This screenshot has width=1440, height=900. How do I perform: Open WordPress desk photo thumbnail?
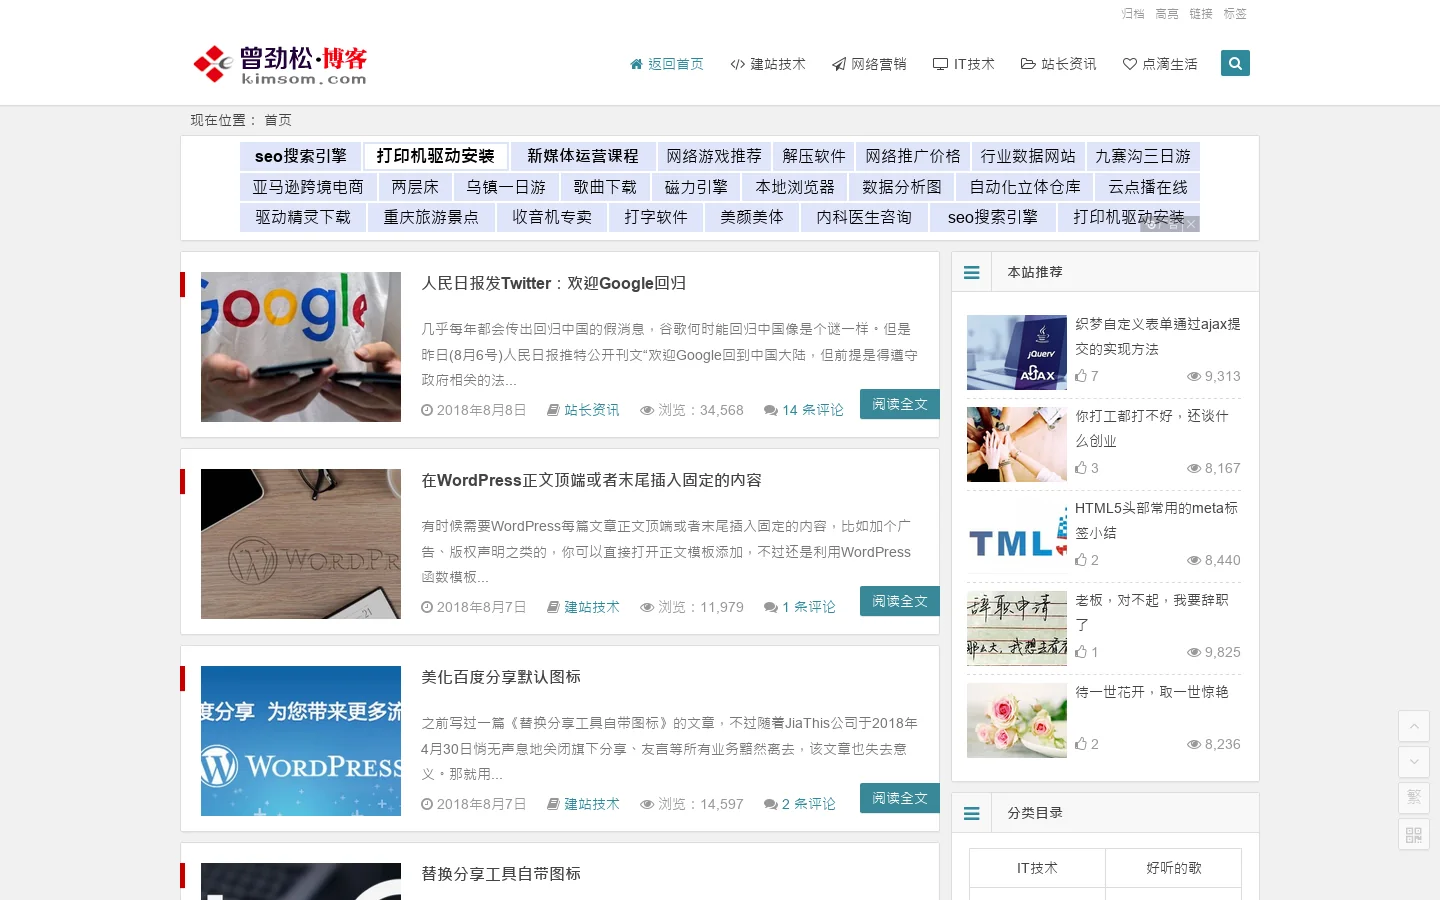pyautogui.click(x=301, y=544)
